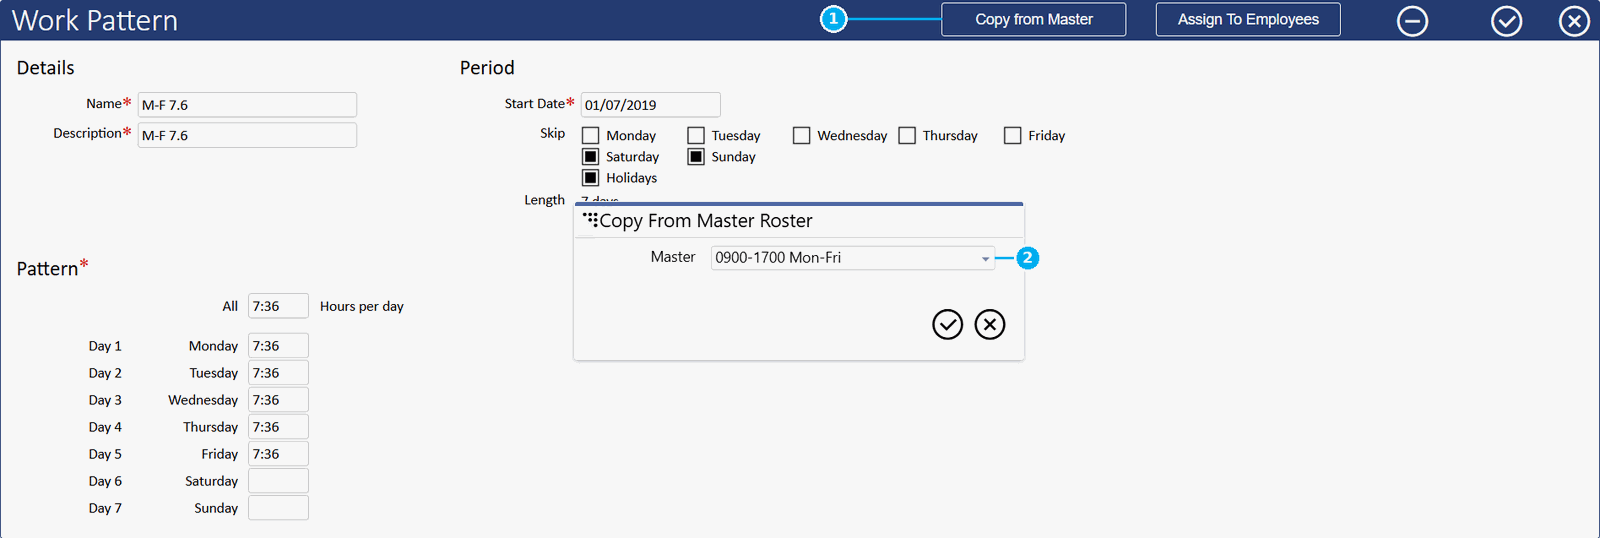Image resolution: width=1600 pixels, height=538 pixels.
Task: Click Description input field
Action: tap(247, 135)
